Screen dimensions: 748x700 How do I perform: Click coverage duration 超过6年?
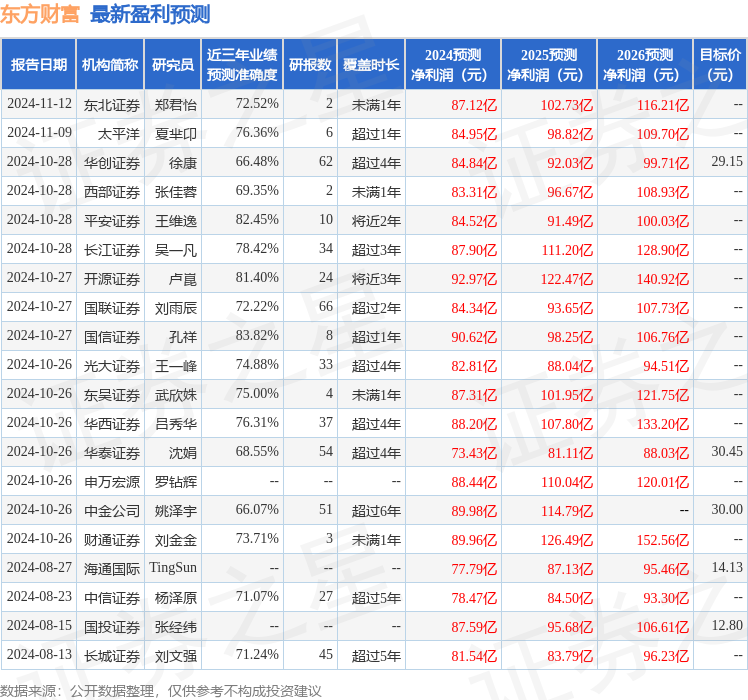376,512
